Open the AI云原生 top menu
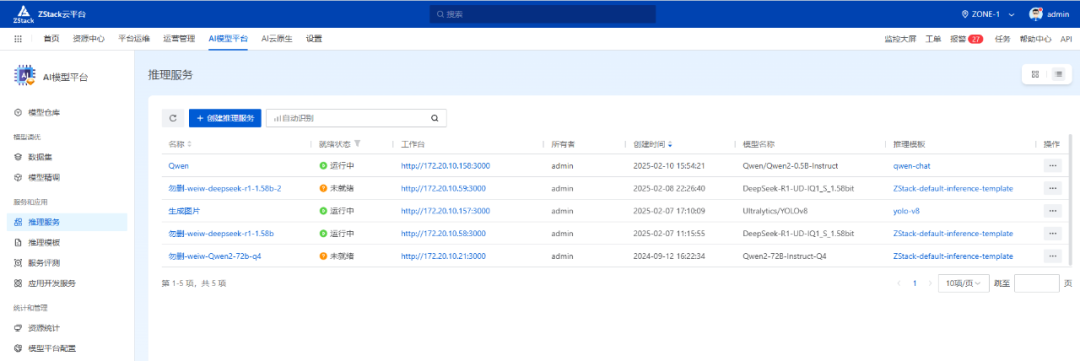1080x361 pixels. [x=277, y=39]
